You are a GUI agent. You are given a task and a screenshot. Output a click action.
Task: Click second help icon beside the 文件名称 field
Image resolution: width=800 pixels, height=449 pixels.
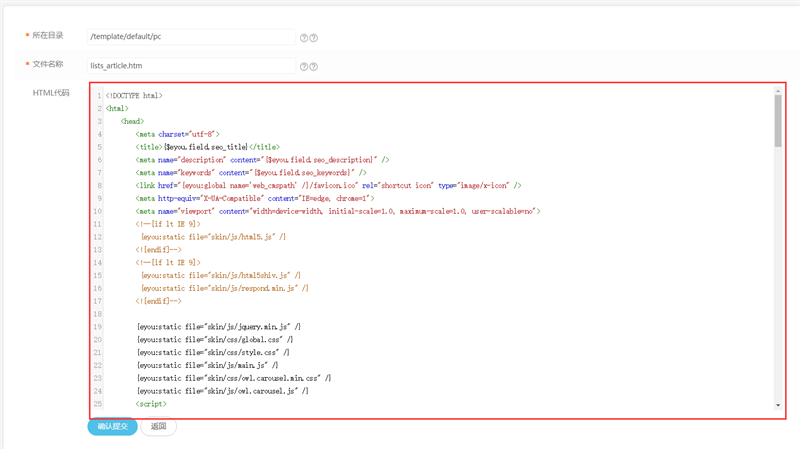(314, 67)
